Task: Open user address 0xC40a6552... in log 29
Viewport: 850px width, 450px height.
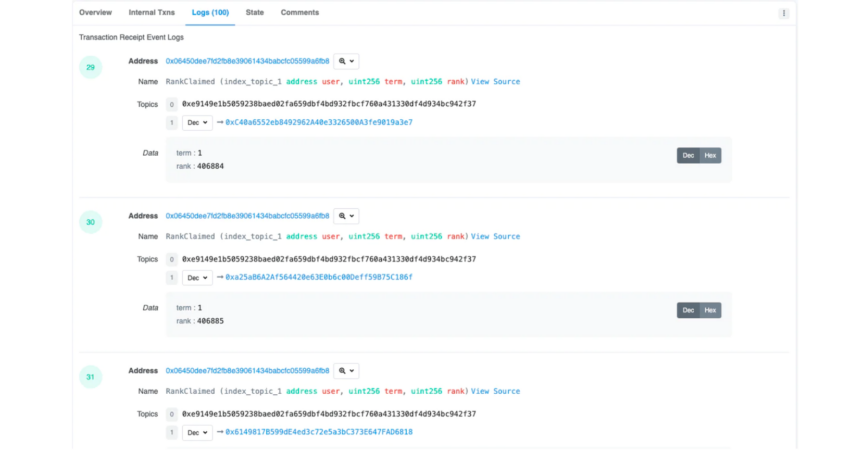Action: [319, 123]
